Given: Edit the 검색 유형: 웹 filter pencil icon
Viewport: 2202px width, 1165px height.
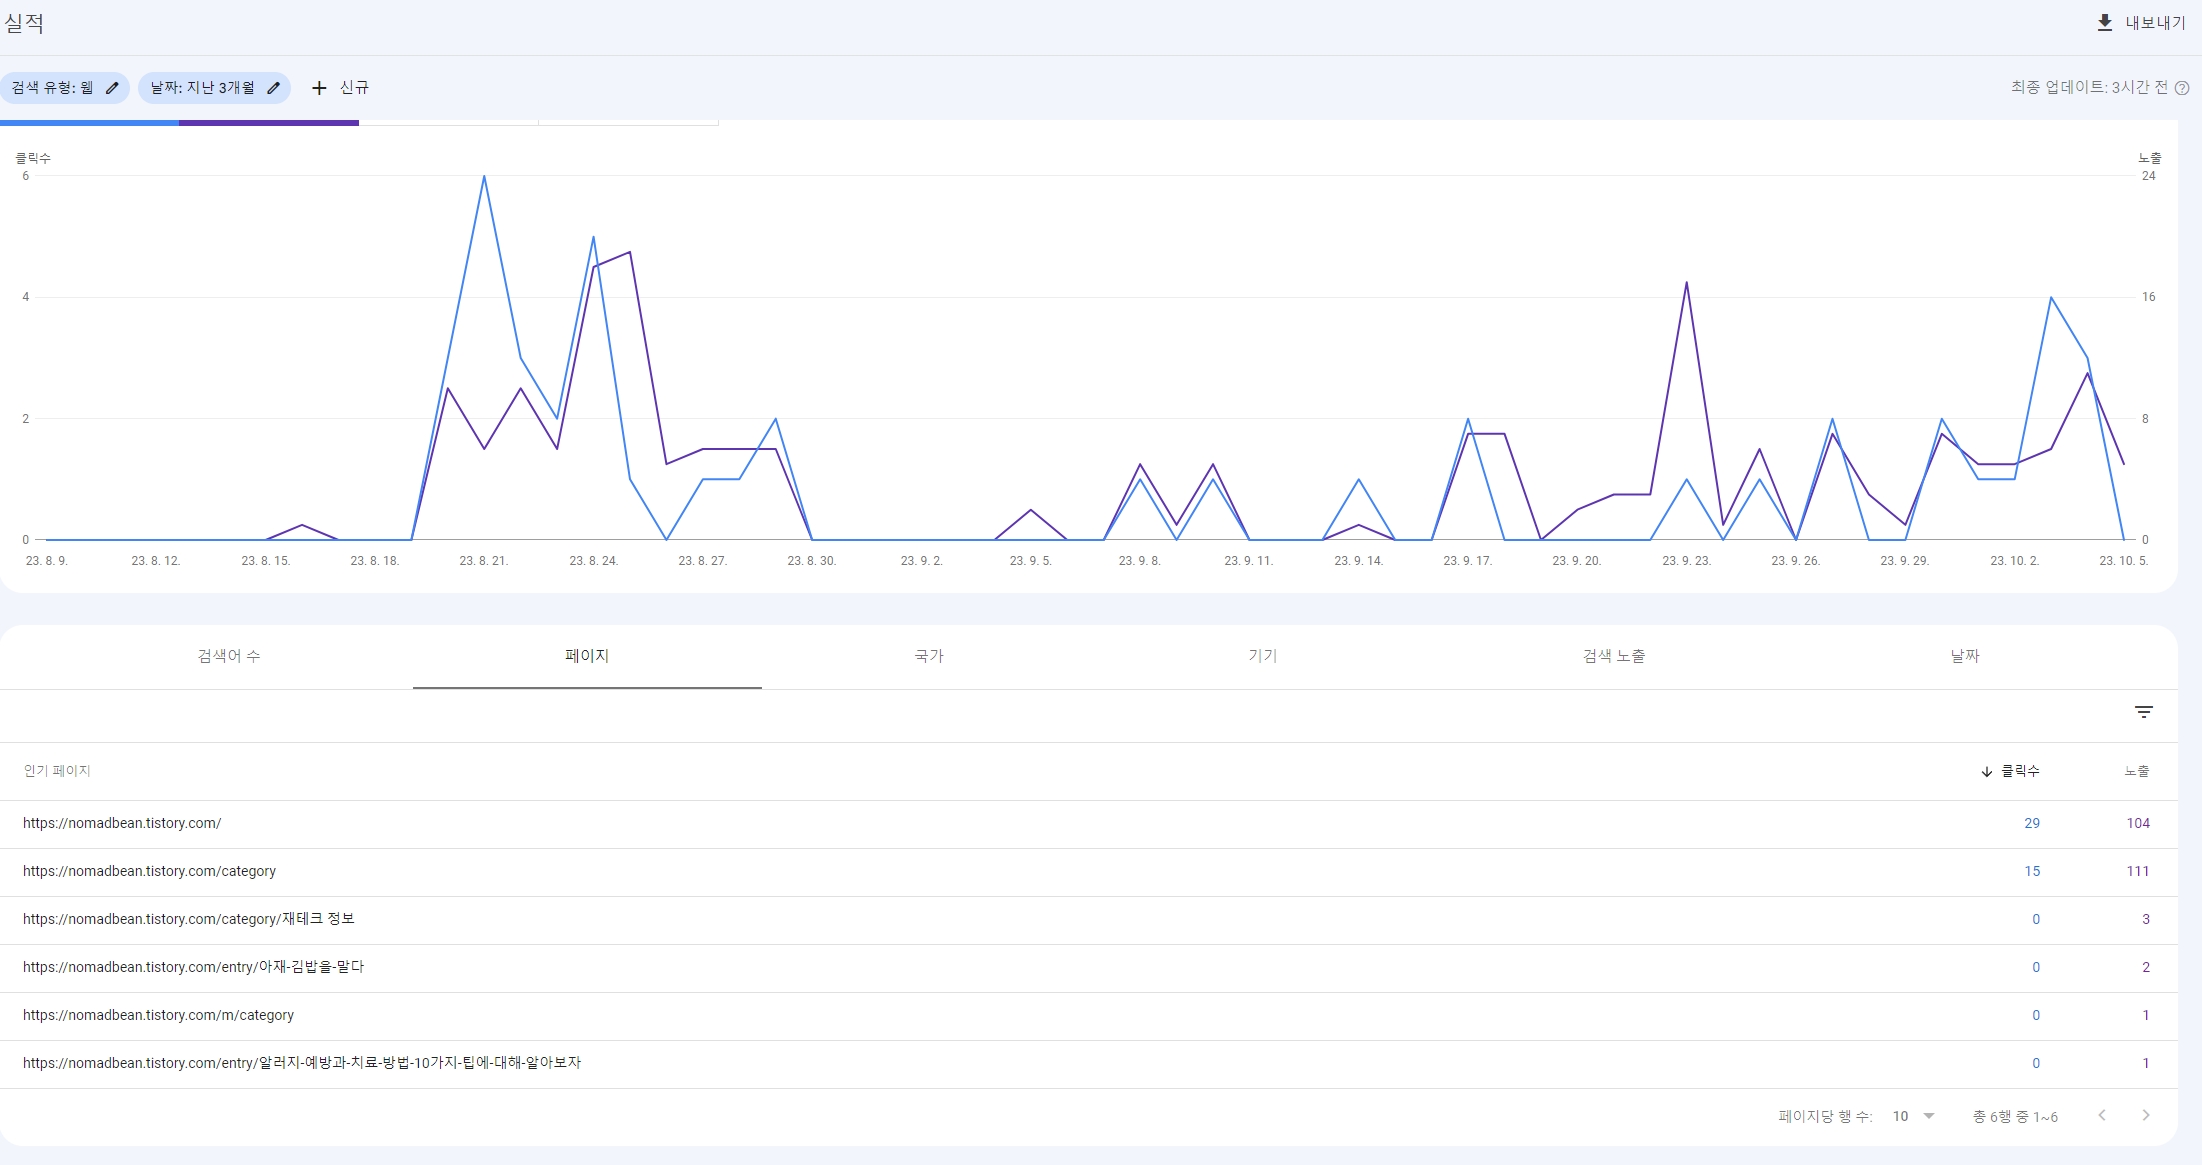Looking at the screenshot, I should 112,88.
